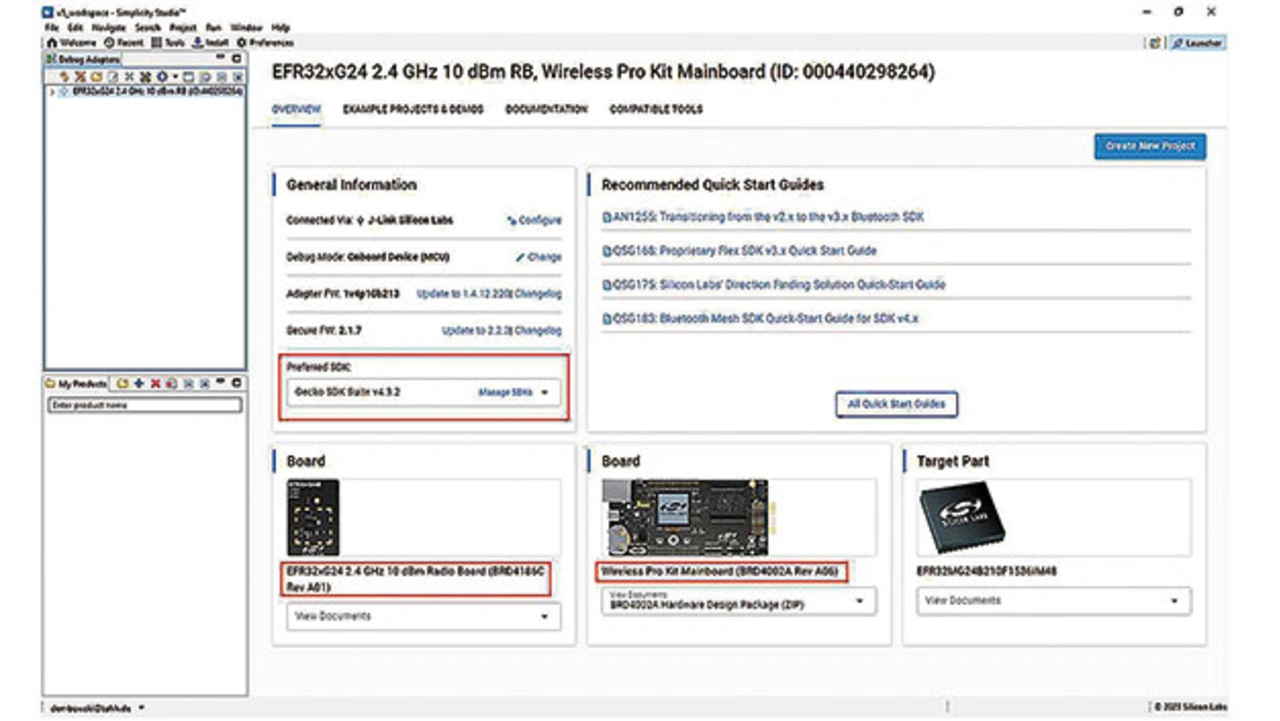Open the Project menu
The height and width of the screenshot is (721, 1280).
pos(183,28)
